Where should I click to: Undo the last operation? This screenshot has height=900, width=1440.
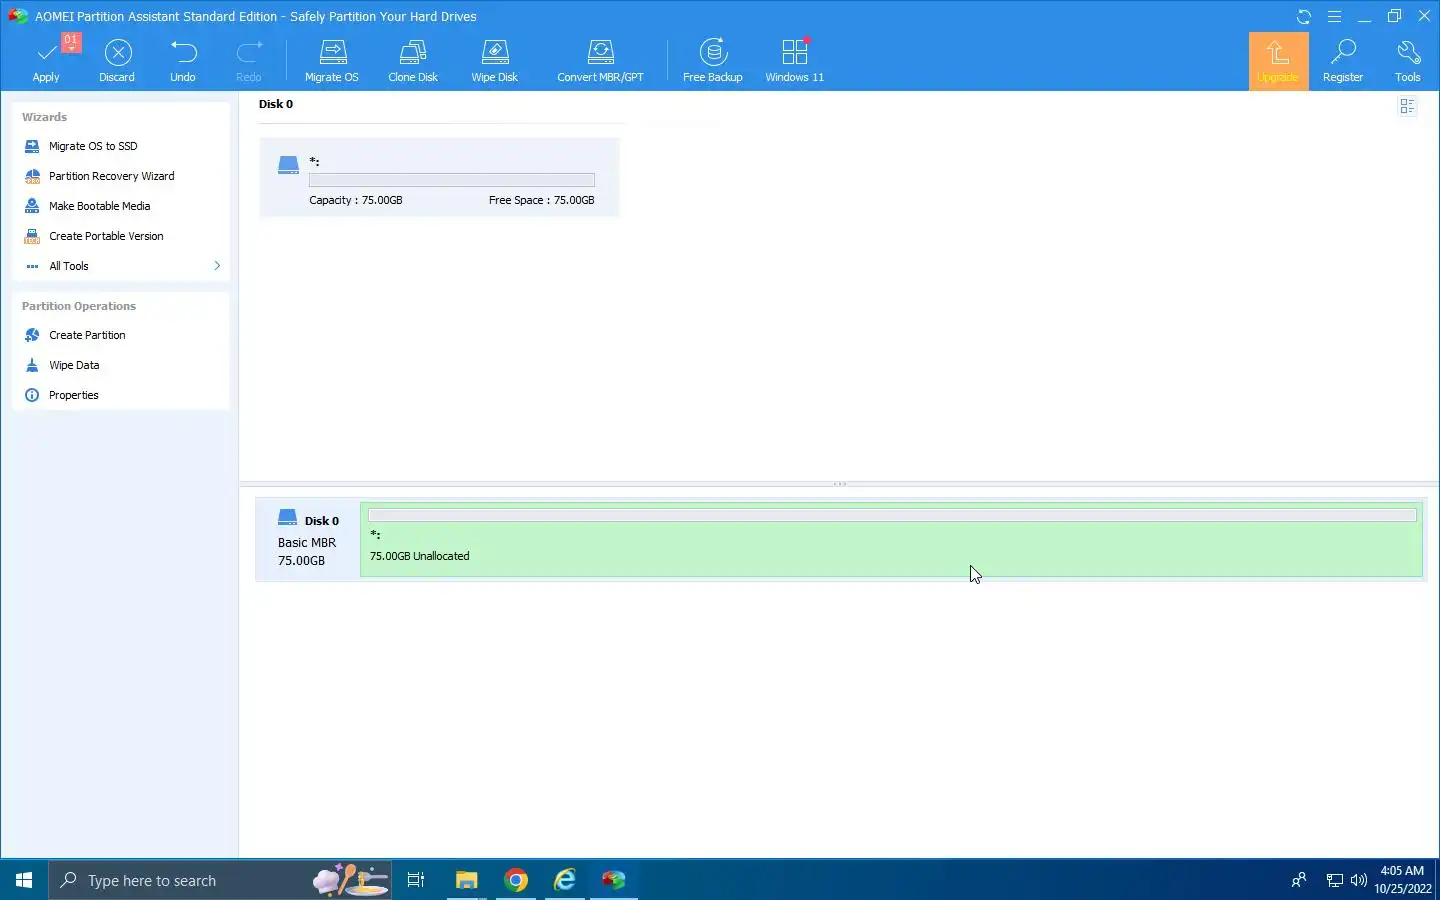point(183,61)
